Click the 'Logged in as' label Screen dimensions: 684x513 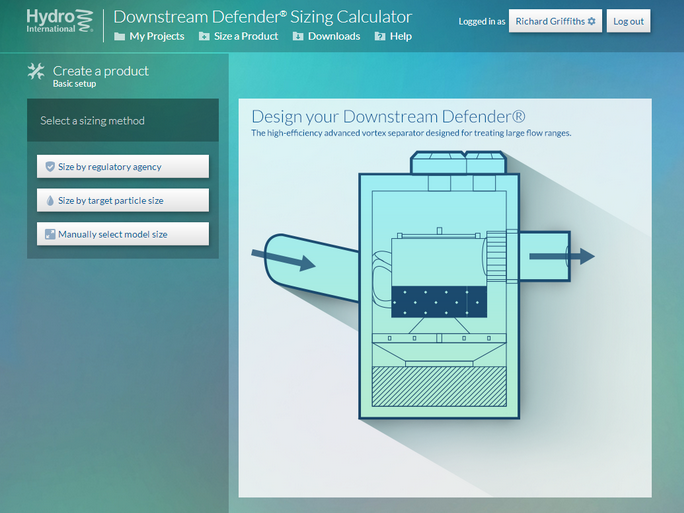click(482, 21)
